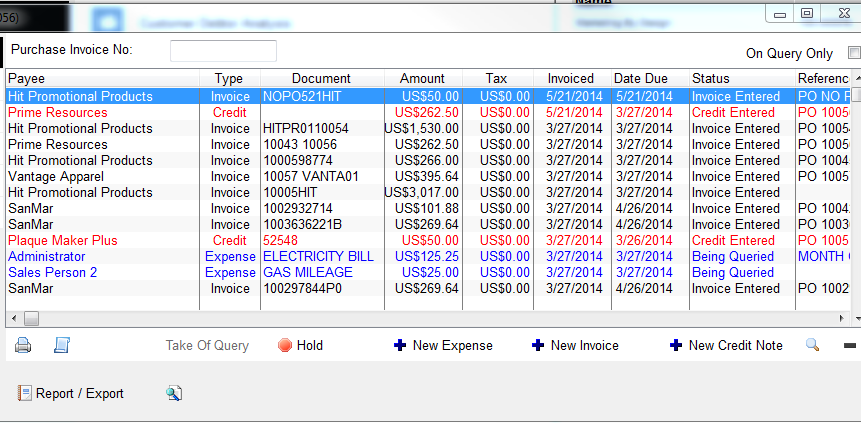
Task: Sort by the Type column header
Action: point(230,79)
